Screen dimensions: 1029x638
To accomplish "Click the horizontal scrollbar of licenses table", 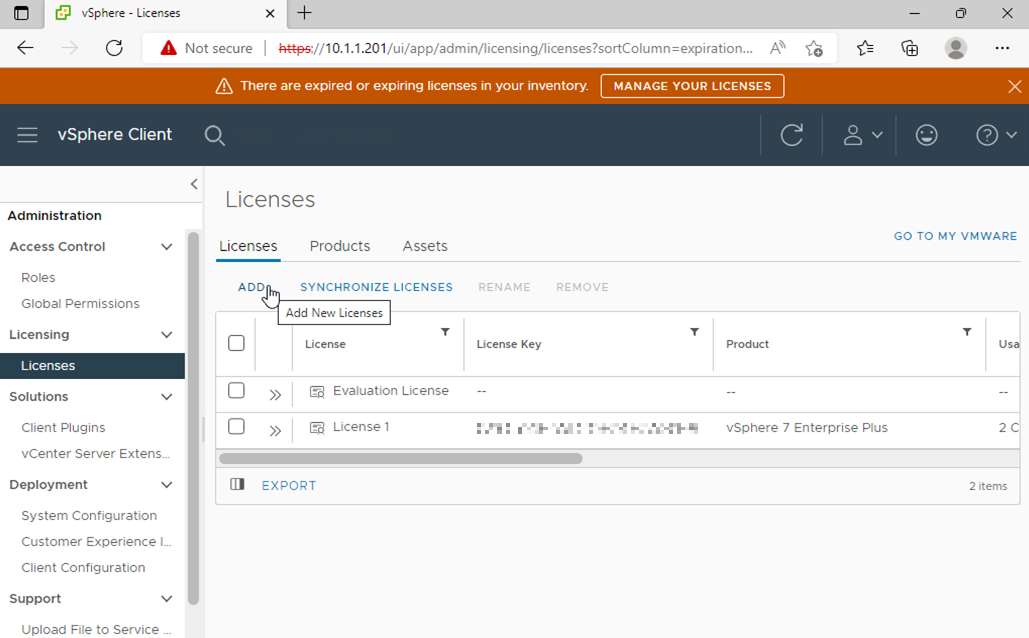I will (400, 459).
